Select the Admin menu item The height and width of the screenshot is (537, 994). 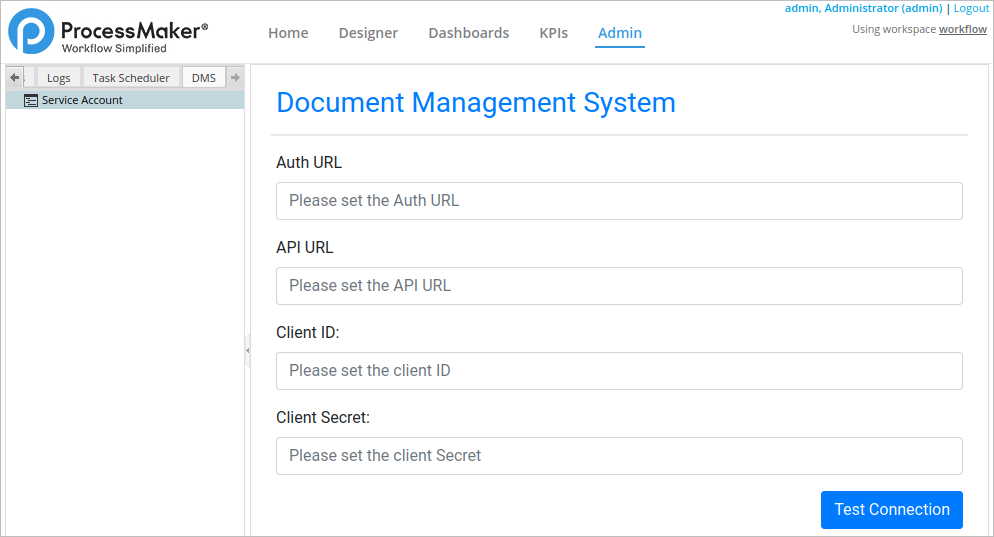(x=620, y=33)
